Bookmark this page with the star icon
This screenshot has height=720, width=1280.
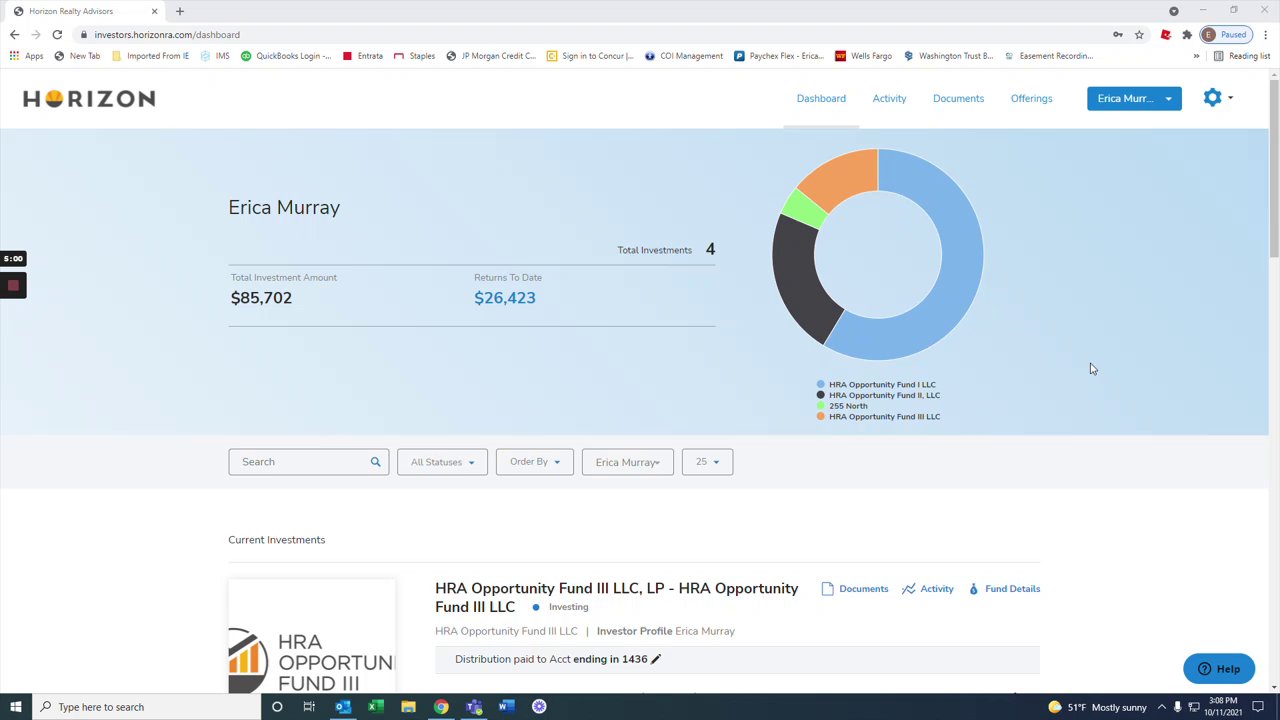(1139, 35)
